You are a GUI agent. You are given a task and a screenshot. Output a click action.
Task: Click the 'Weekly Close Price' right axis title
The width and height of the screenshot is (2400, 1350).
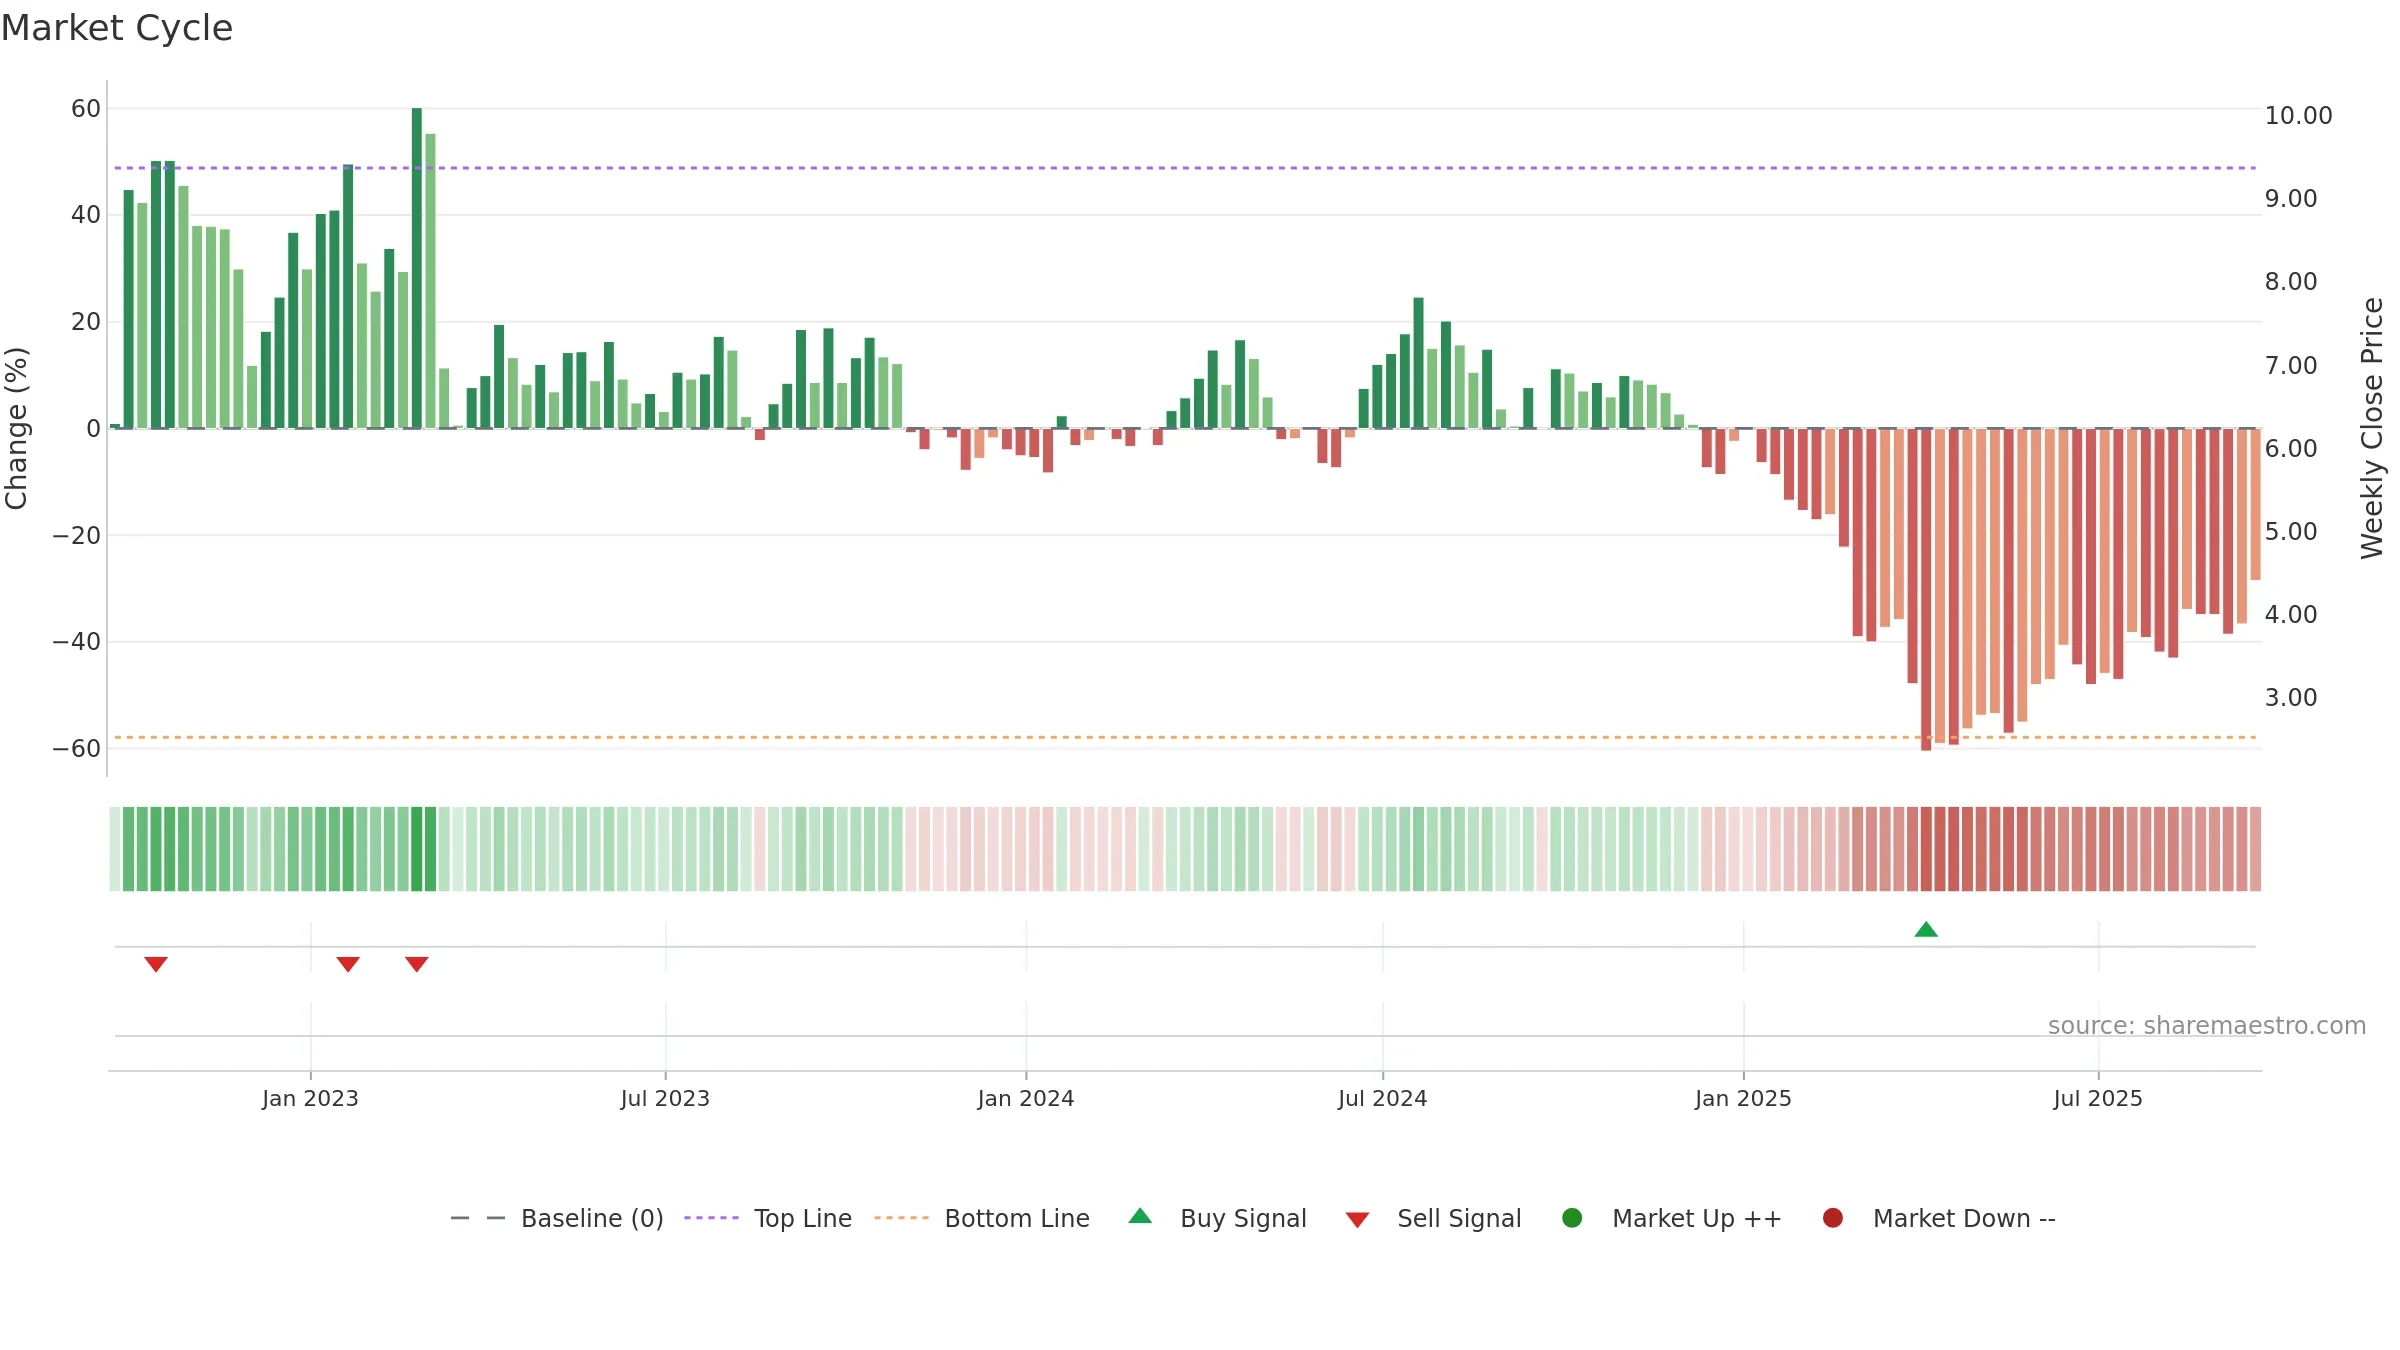tap(2372, 428)
